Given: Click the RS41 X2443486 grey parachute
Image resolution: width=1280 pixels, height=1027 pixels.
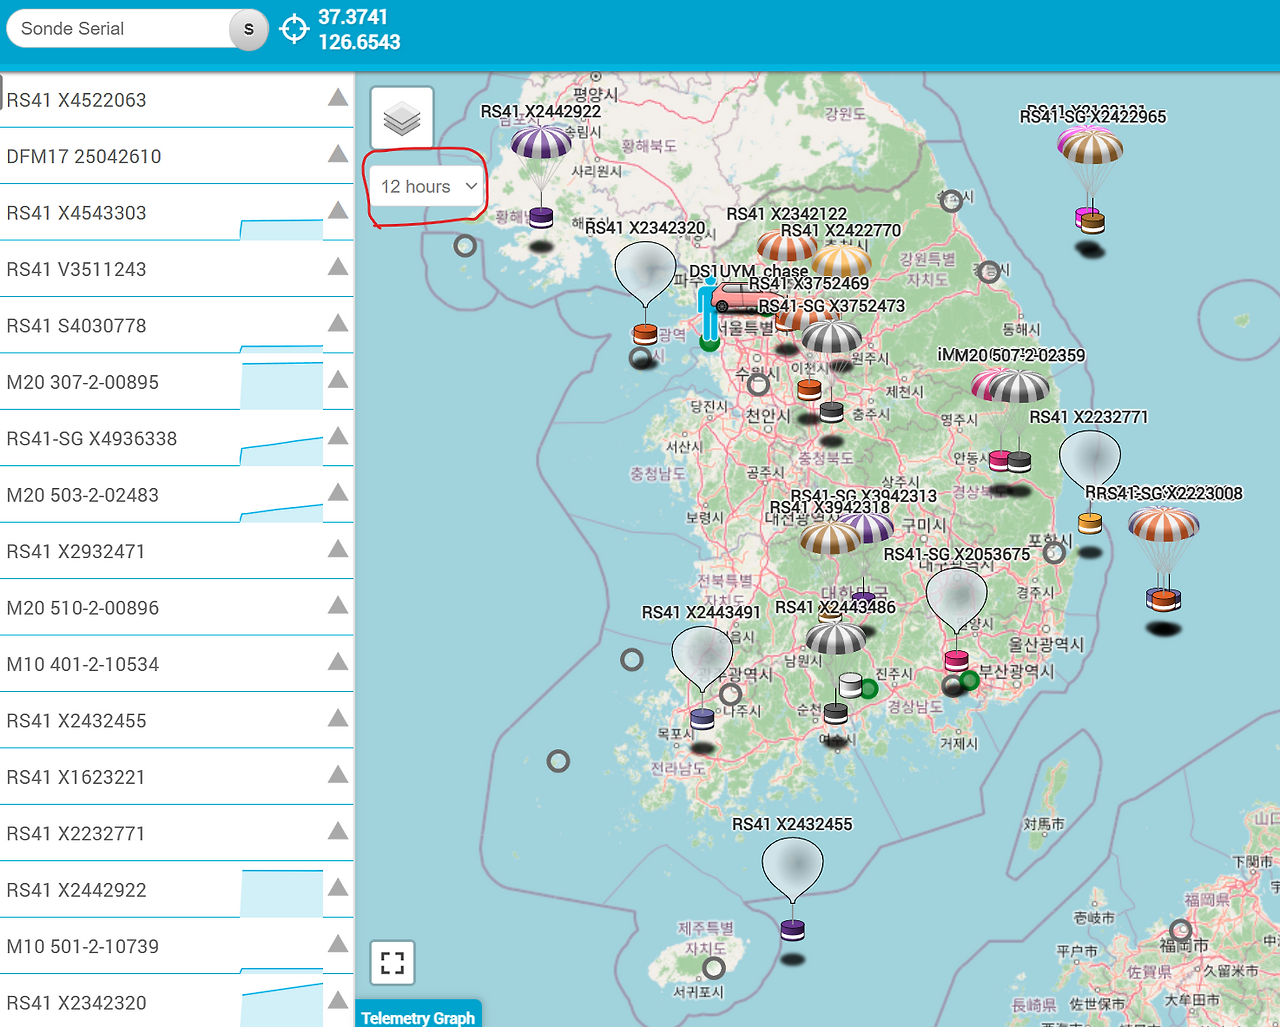Looking at the screenshot, I should point(836,637).
